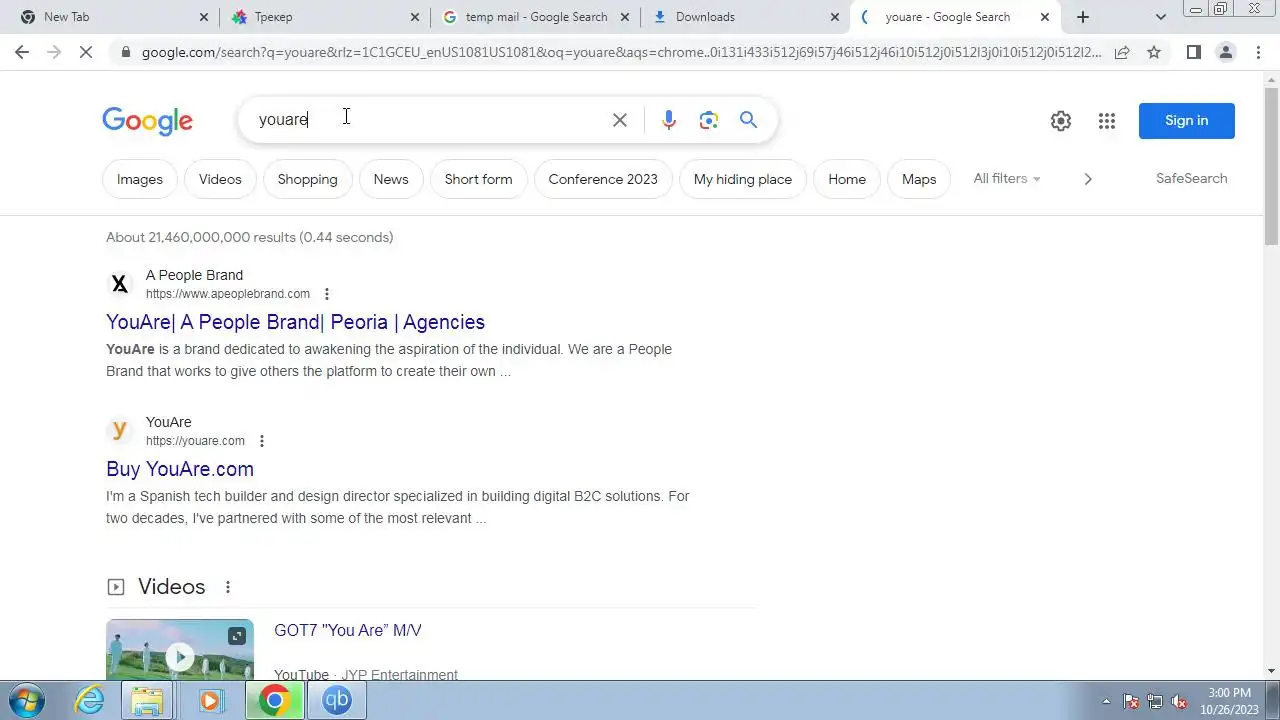Image resolution: width=1280 pixels, height=720 pixels.
Task: Open the tab search dropdown arrow
Action: (1160, 17)
